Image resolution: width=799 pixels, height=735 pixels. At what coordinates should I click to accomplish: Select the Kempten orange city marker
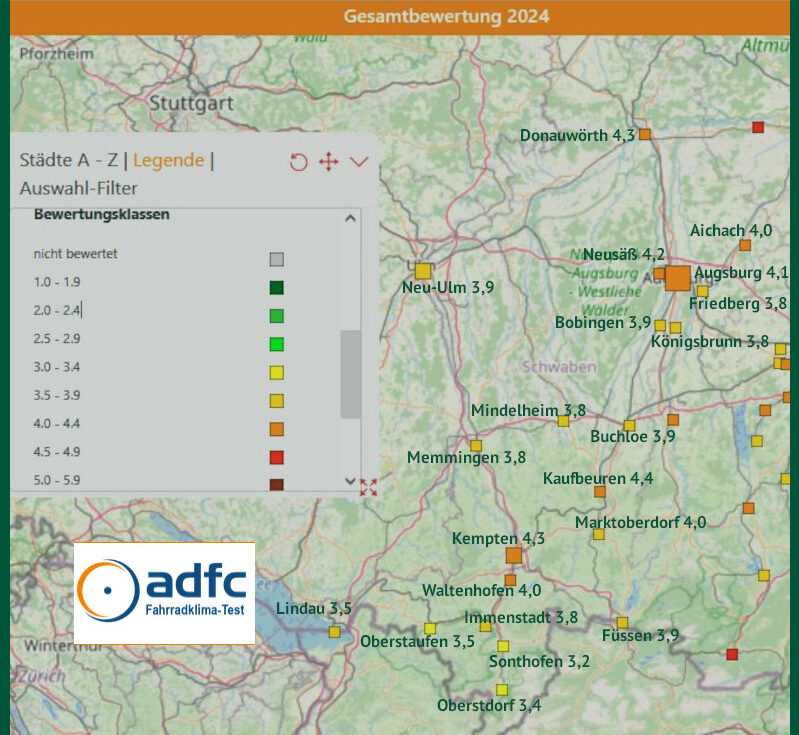click(x=514, y=555)
